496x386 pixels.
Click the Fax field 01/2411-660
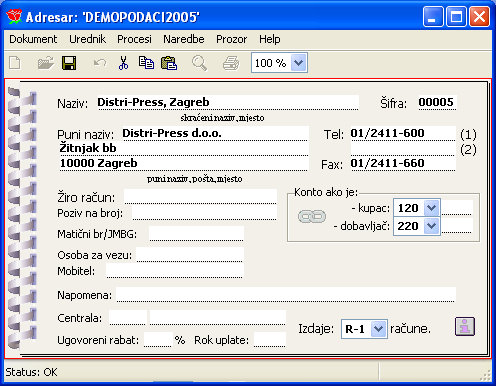pyautogui.click(x=403, y=163)
